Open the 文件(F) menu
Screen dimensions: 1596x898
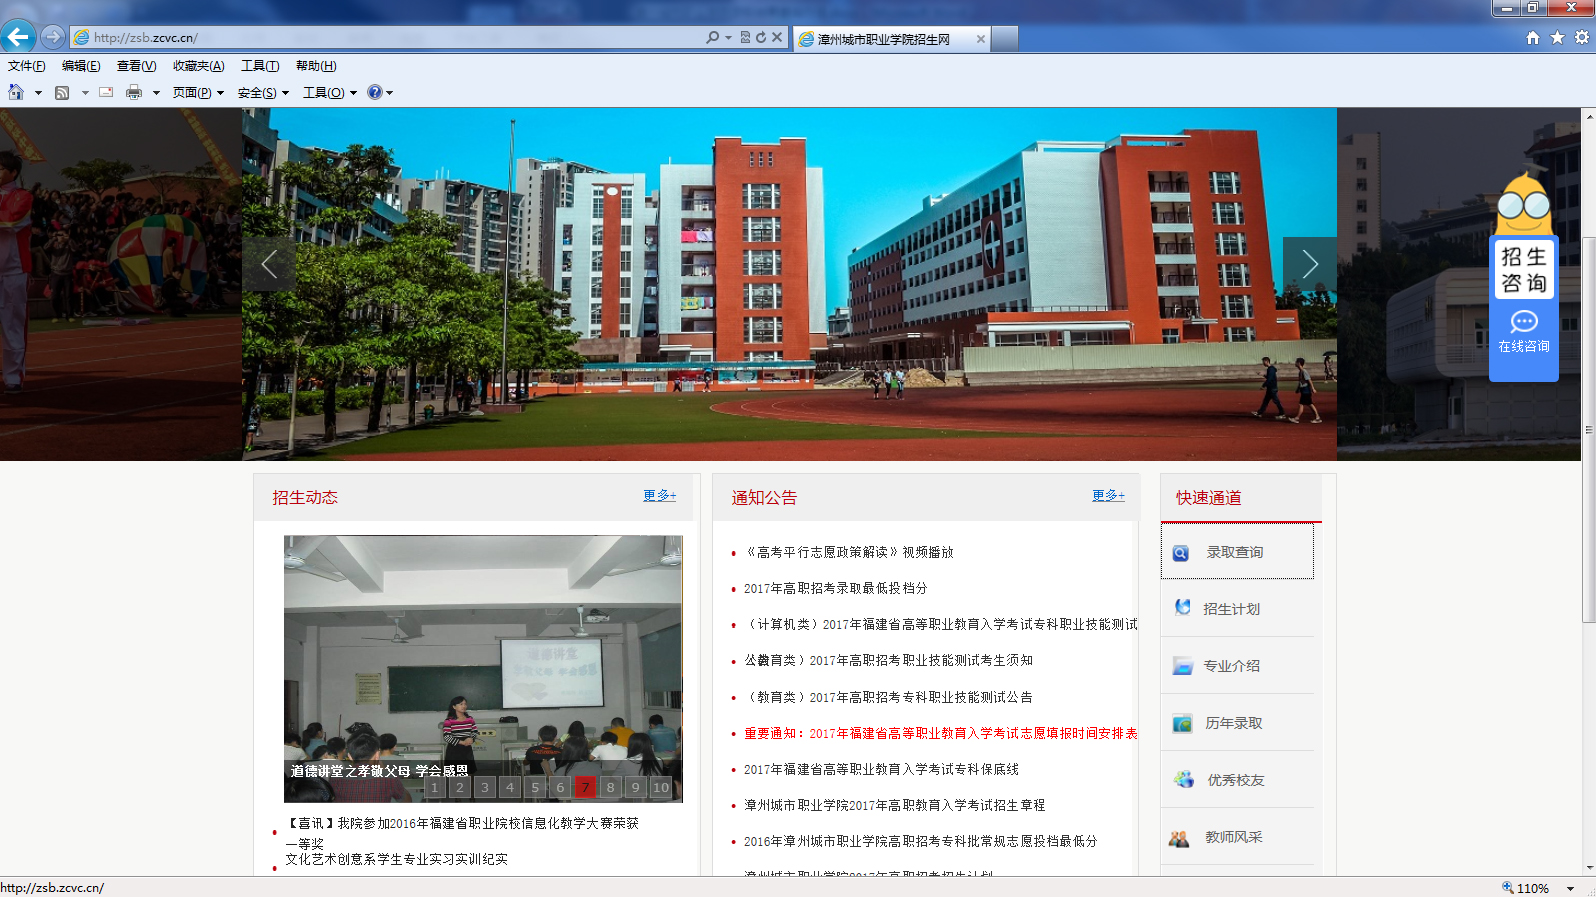tap(27, 66)
